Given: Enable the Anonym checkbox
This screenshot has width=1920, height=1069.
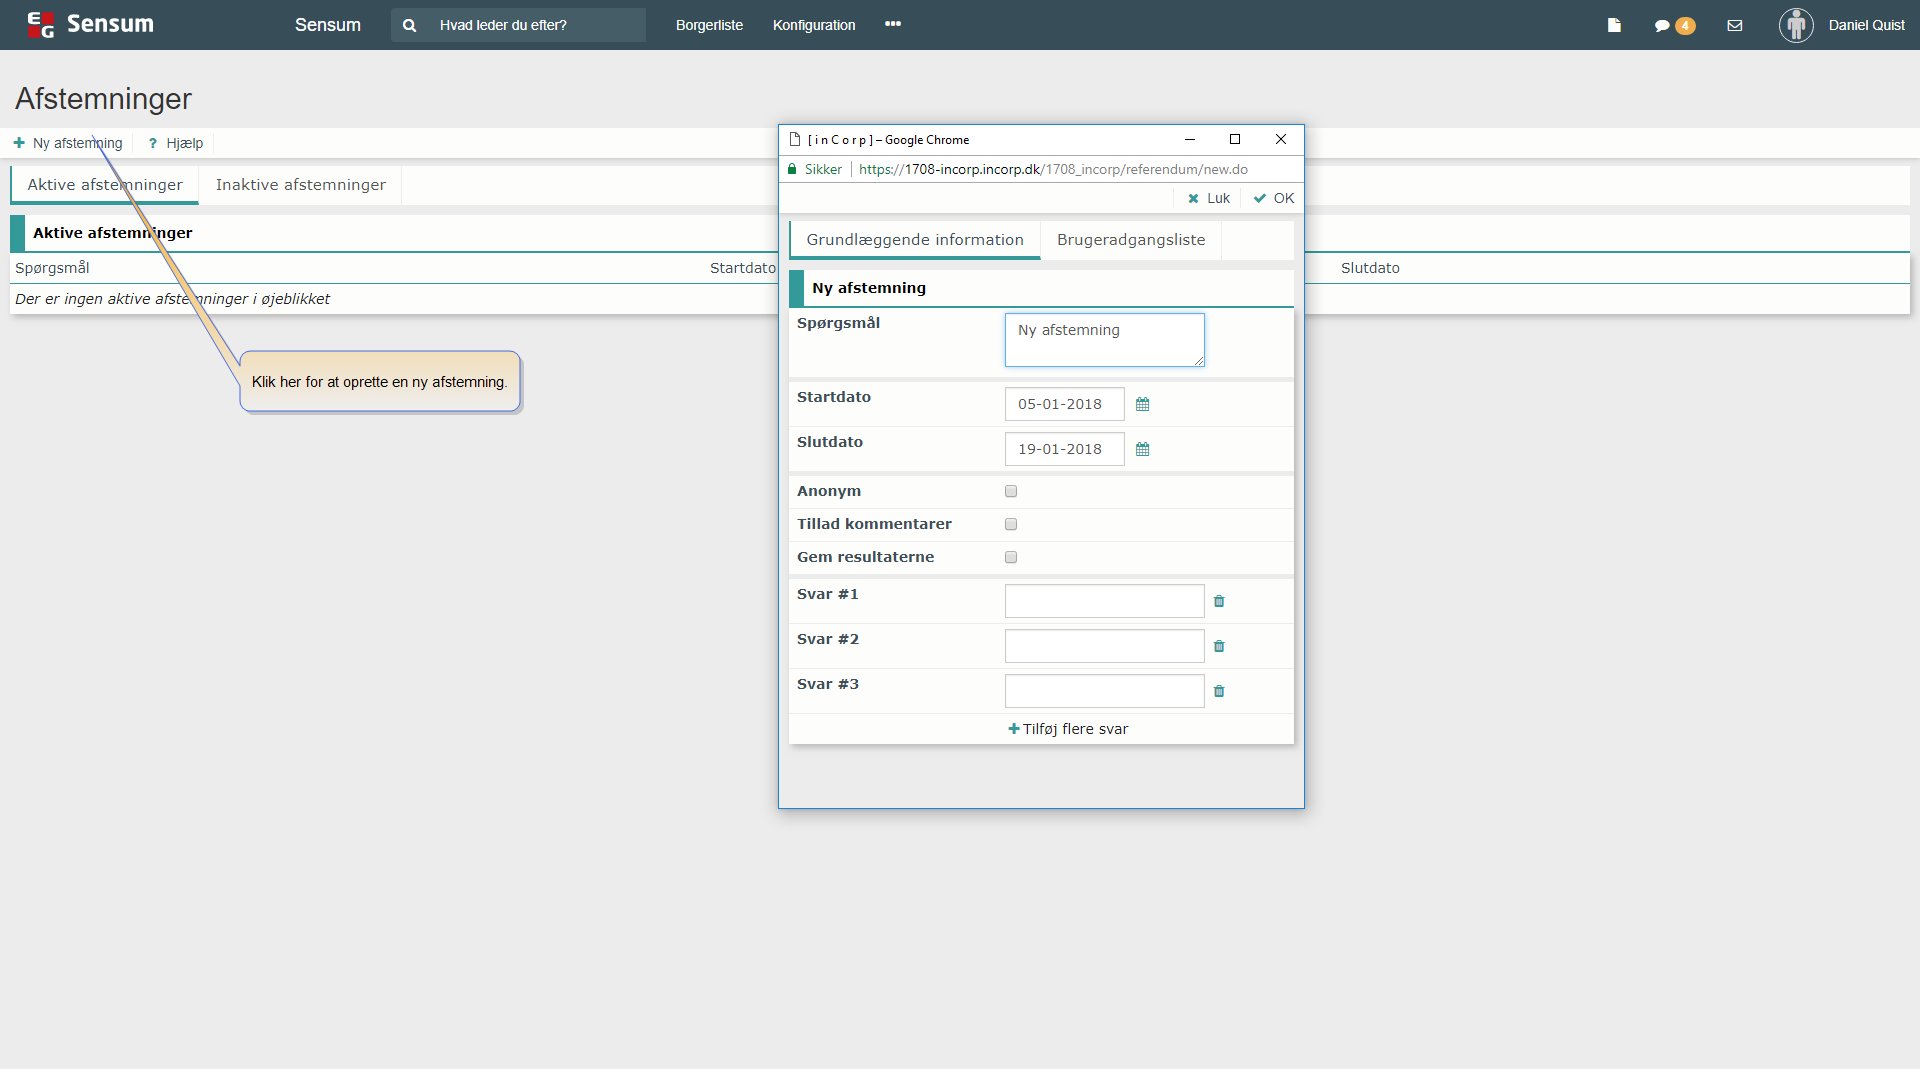Looking at the screenshot, I should (1011, 491).
